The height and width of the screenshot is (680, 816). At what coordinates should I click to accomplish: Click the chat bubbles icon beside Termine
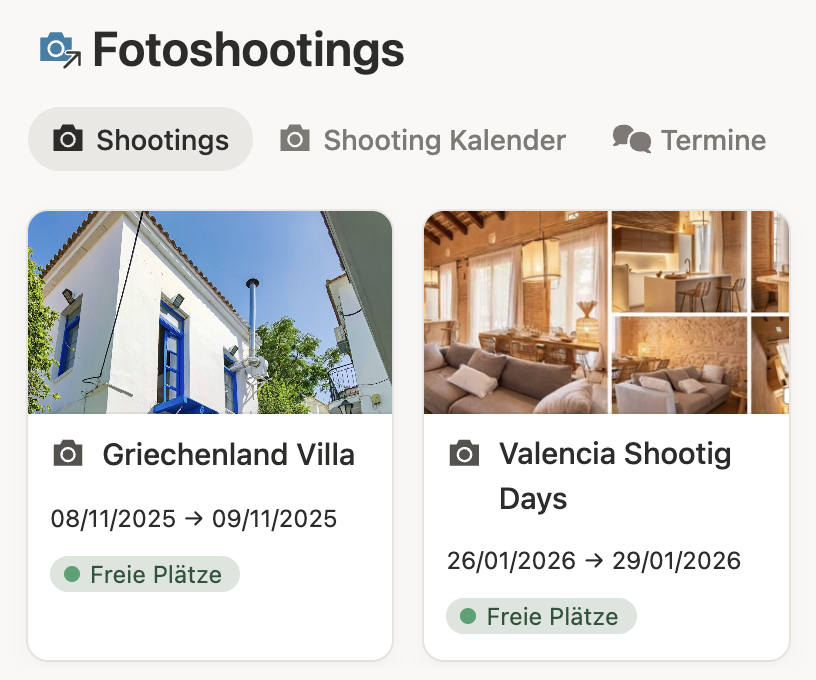[631, 139]
